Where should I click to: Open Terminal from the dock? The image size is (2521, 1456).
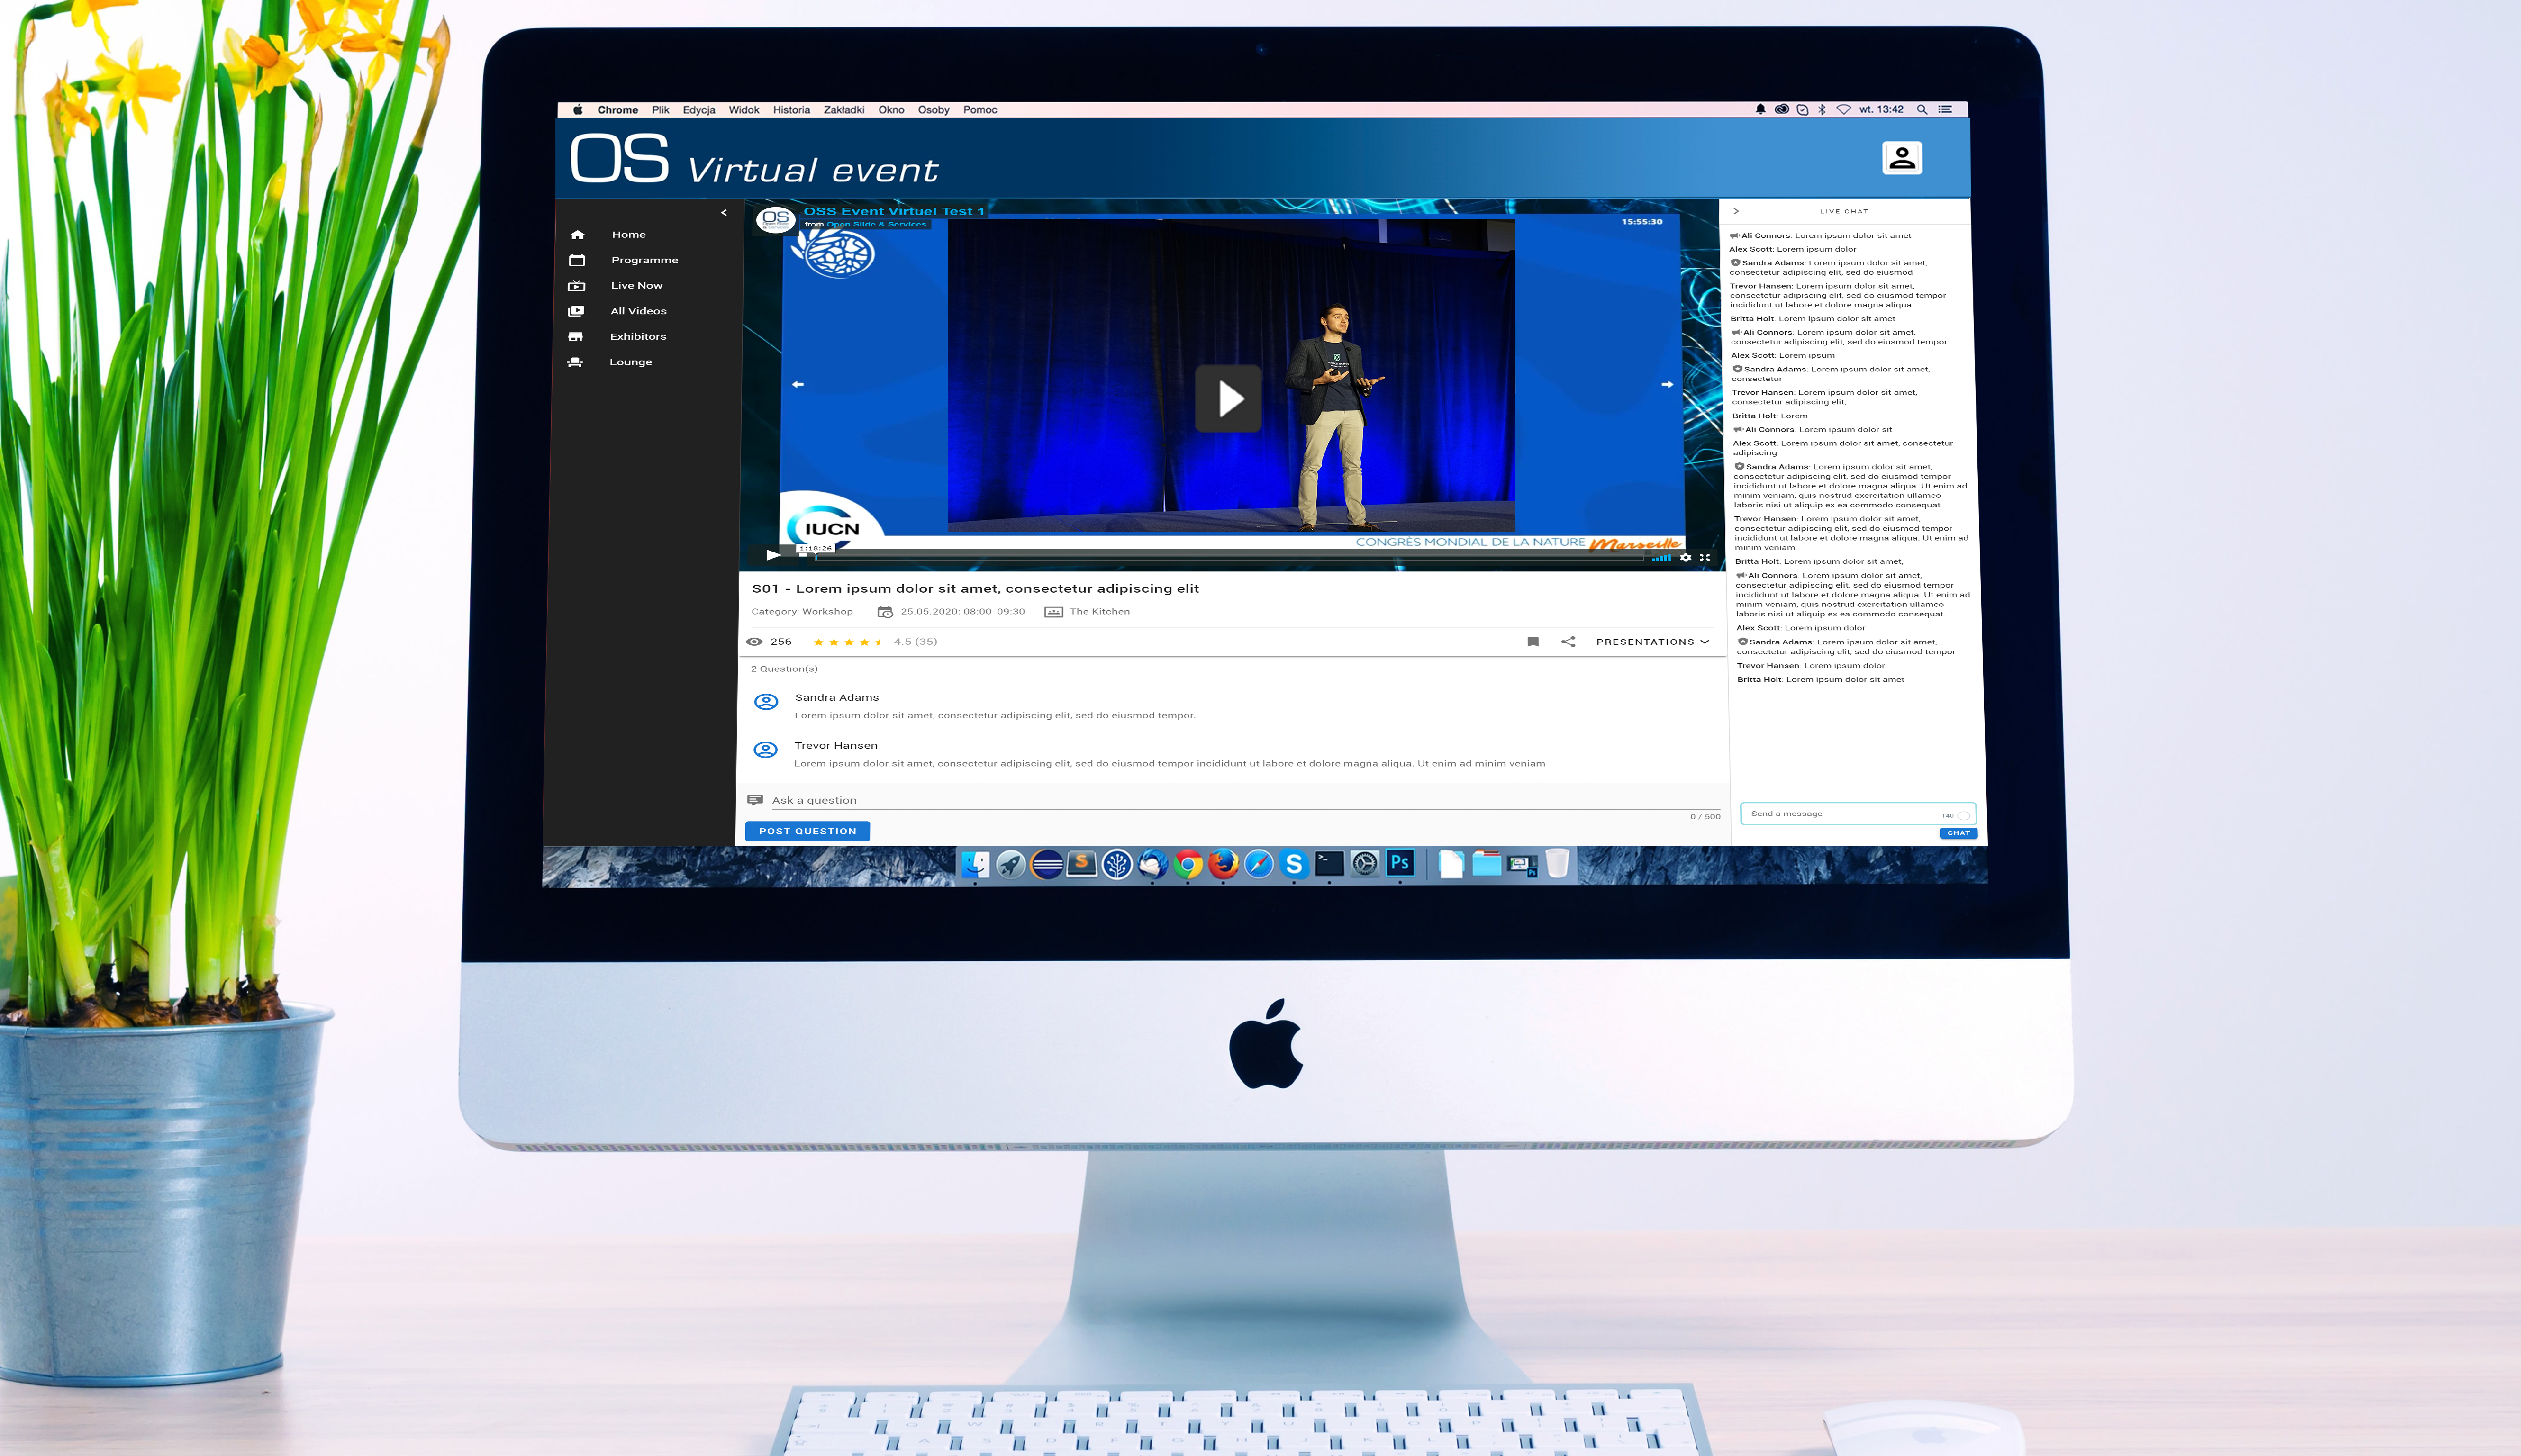click(x=1329, y=864)
